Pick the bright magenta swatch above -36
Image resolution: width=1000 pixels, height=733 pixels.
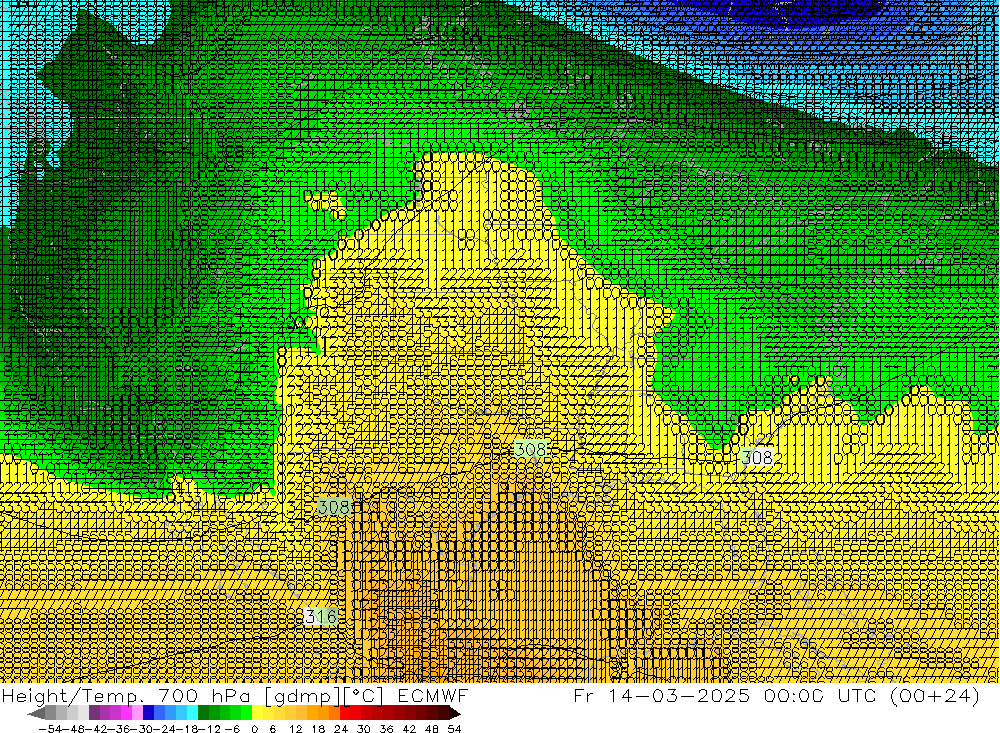(126, 713)
